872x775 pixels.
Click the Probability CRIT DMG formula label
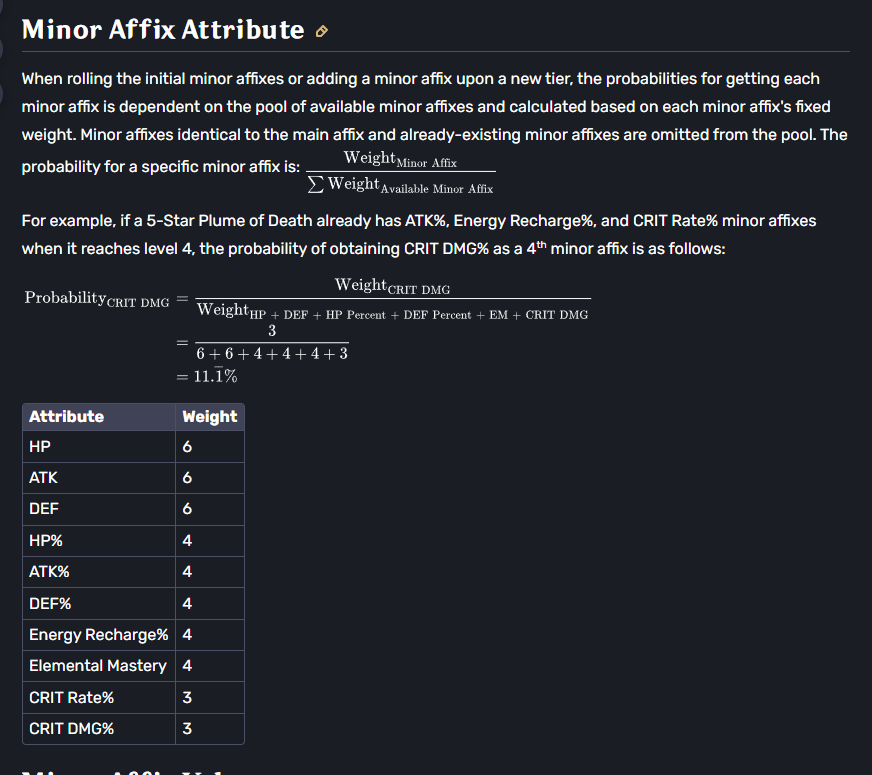96,299
